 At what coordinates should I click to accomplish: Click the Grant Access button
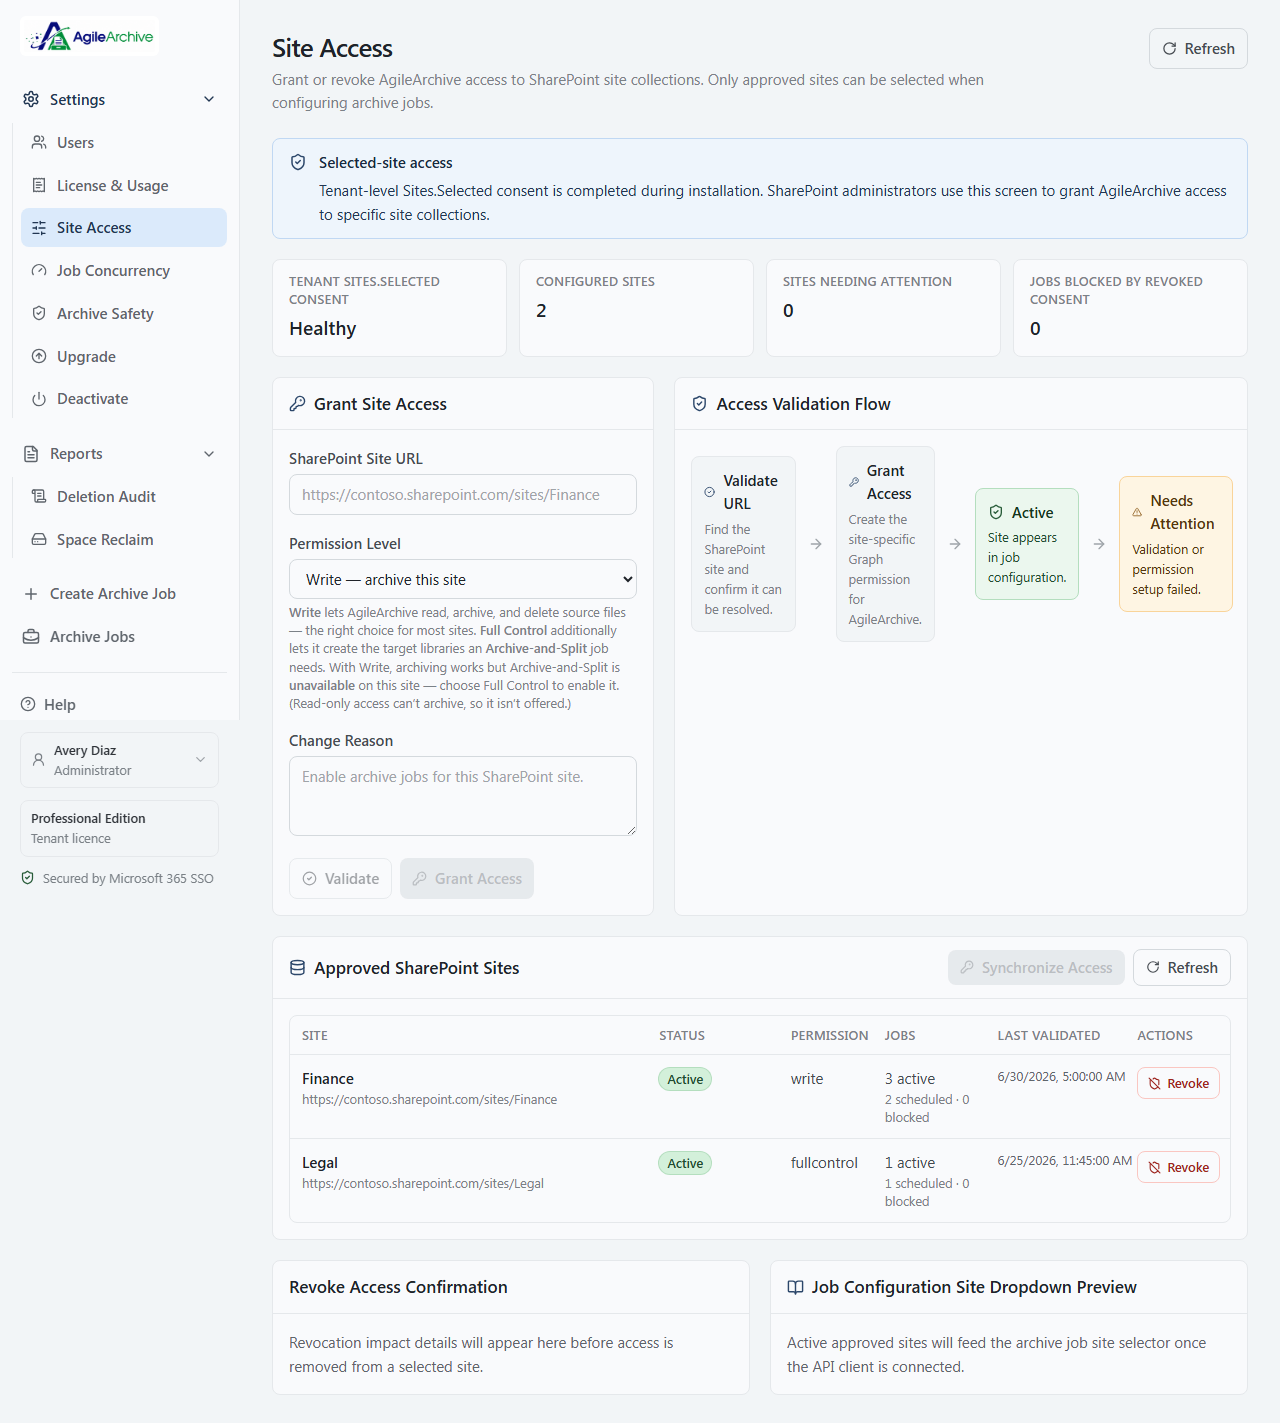pos(467,879)
